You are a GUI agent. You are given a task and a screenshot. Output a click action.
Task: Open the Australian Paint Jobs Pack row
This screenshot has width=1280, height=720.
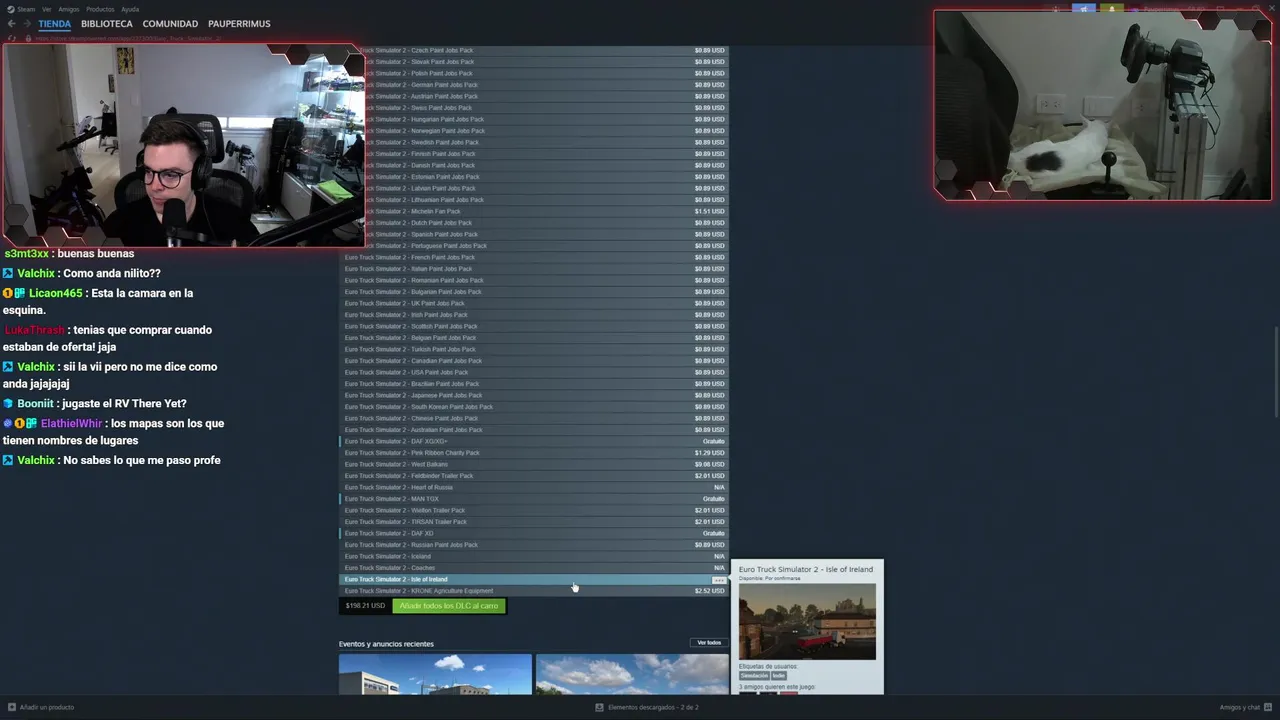[x=534, y=430]
